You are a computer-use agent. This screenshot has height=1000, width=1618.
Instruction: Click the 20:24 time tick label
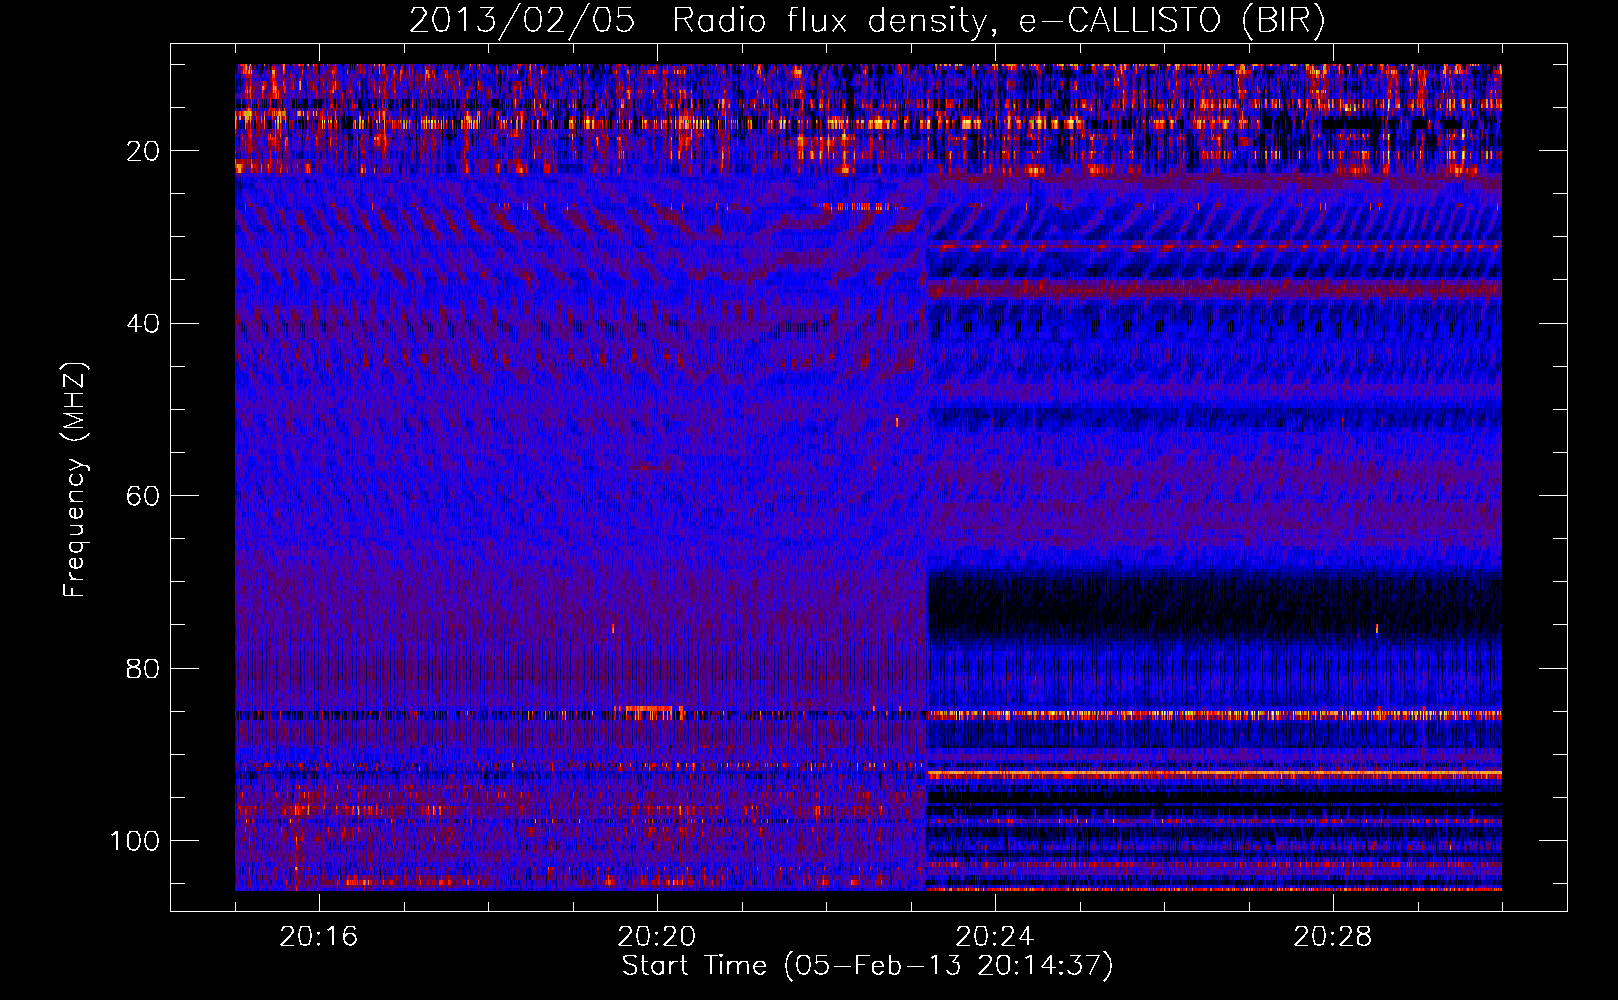click(994, 937)
